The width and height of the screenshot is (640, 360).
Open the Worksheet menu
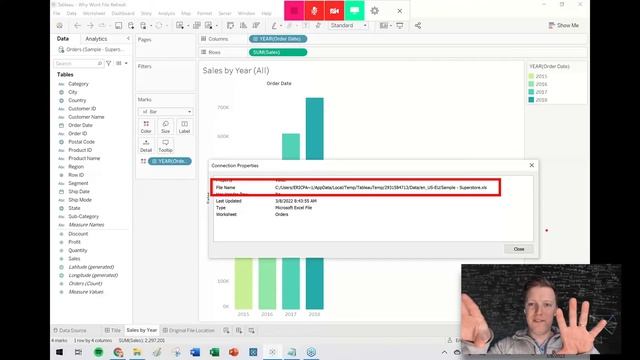[94, 13]
